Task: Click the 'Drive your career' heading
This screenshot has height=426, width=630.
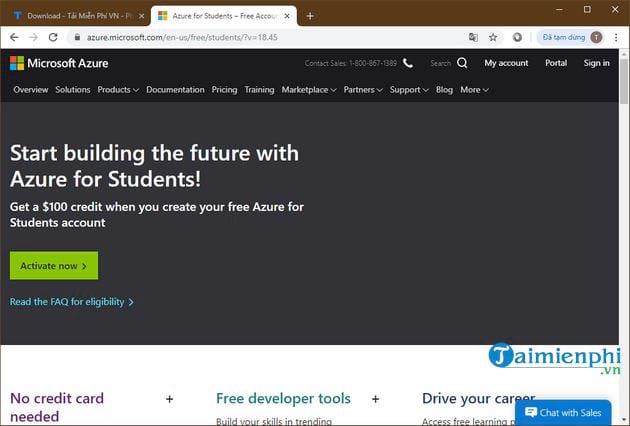Action: coord(479,399)
